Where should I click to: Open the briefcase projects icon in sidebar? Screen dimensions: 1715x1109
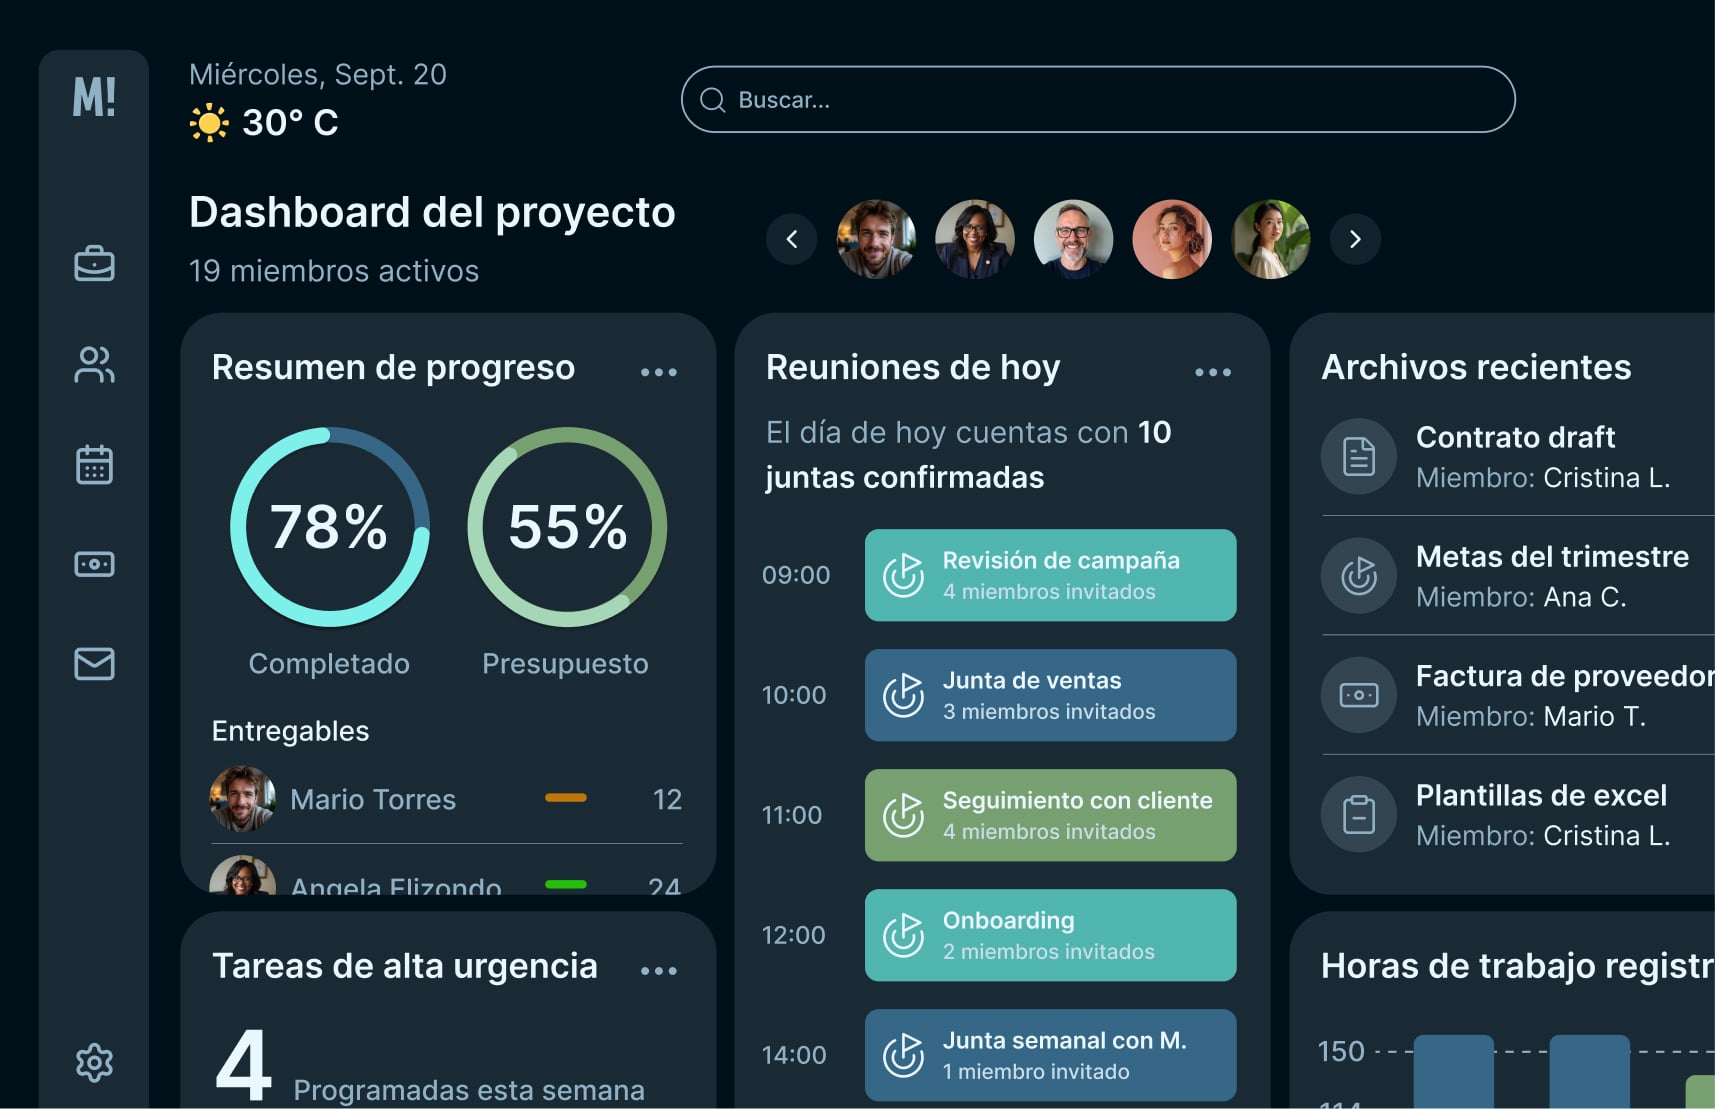pos(95,264)
